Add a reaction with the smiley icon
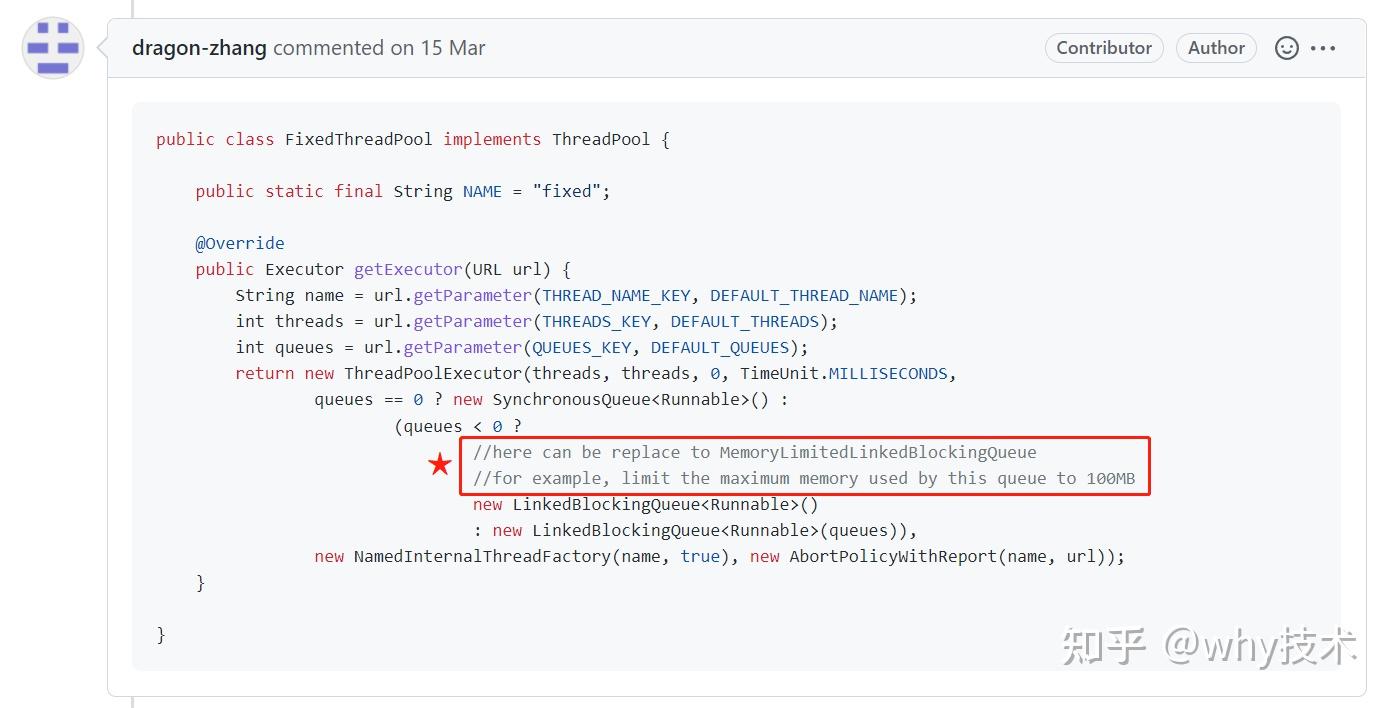 (x=1286, y=48)
